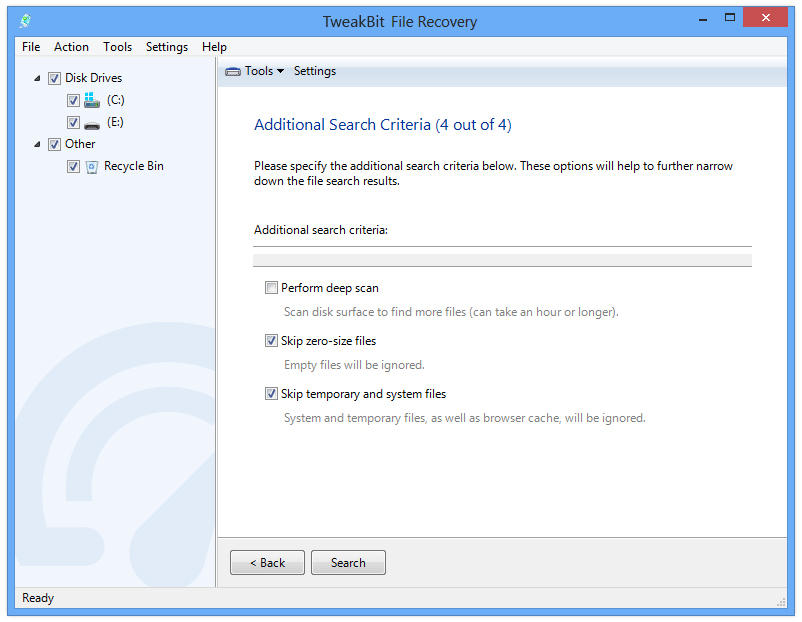Select the (E:) drive label
This screenshot has height=622, width=802.
pos(115,122)
